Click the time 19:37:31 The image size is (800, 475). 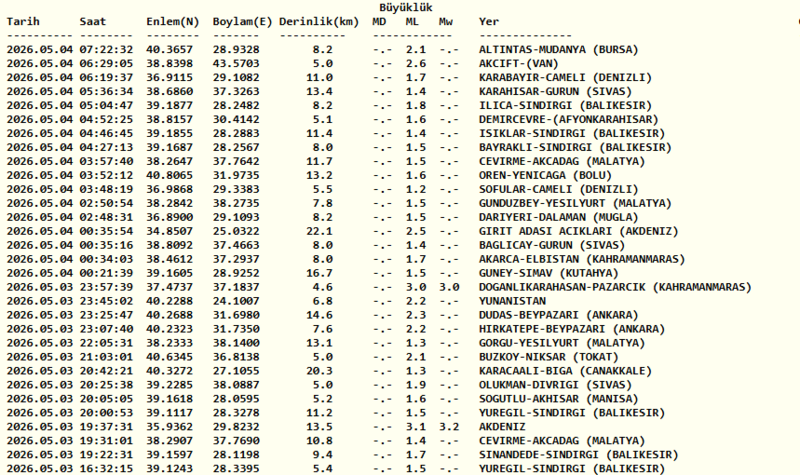pos(106,427)
